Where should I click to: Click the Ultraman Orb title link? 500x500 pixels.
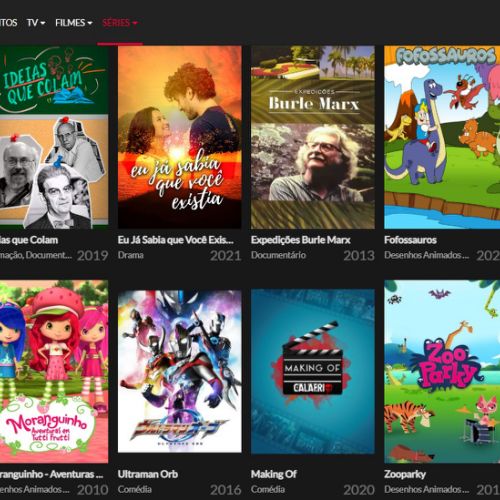click(148, 474)
